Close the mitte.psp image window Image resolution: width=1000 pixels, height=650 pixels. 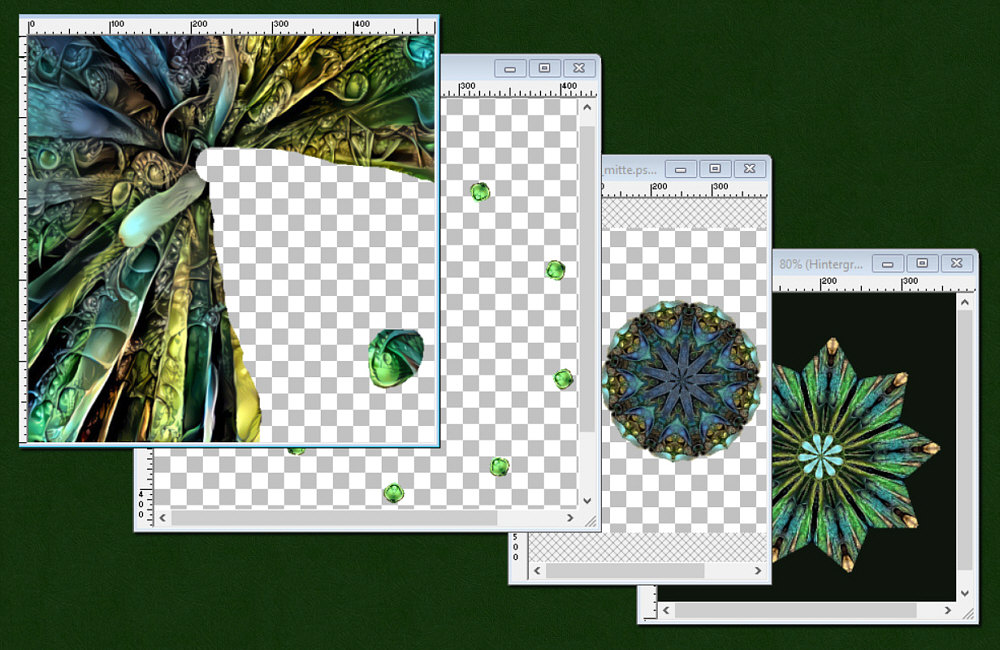coord(750,169)
